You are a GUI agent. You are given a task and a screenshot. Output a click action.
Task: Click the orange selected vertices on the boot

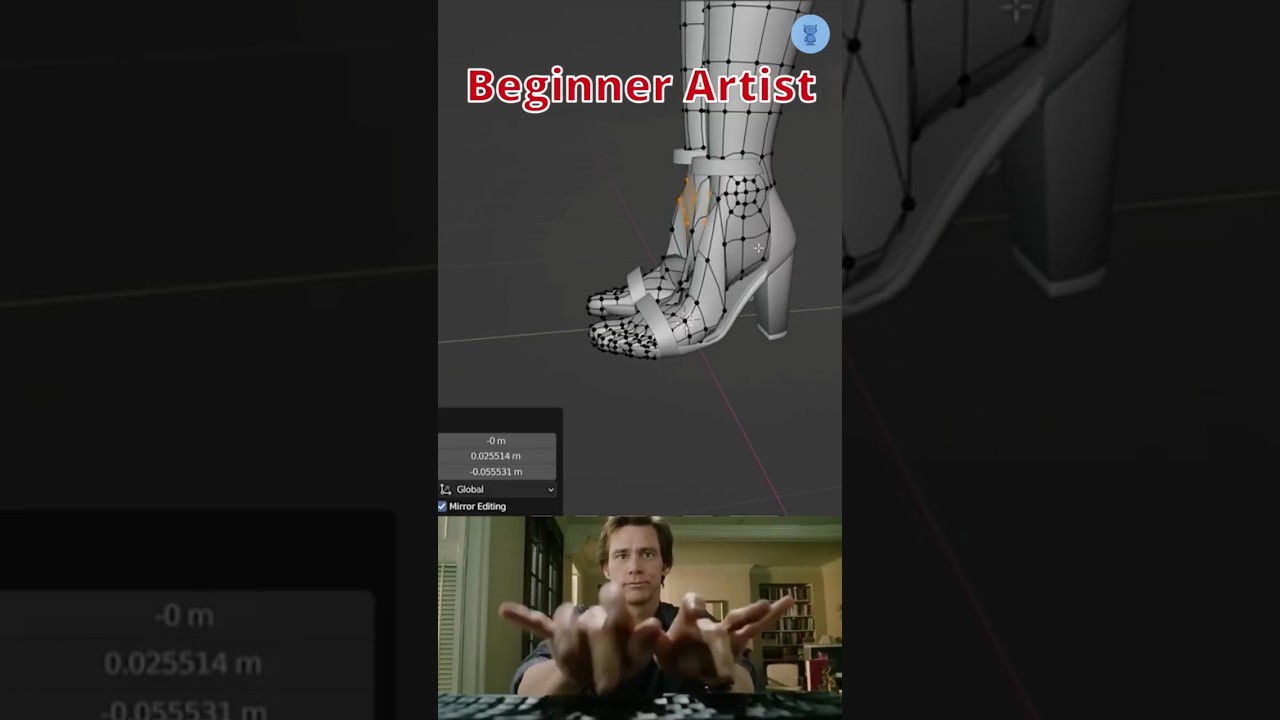click(x=692, y=203)
